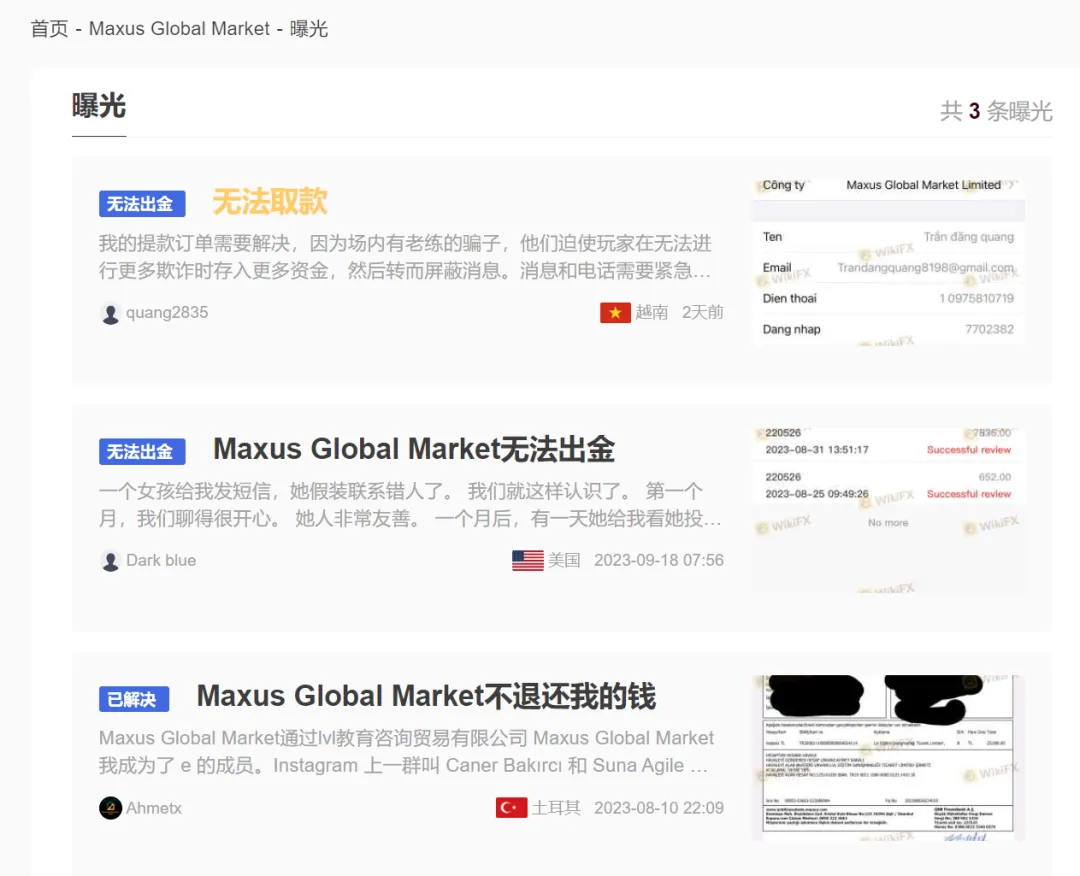This screenshot has height=876, width=1080.
Task: Select the 曝光 section tab heading
Action: (99, 106)
